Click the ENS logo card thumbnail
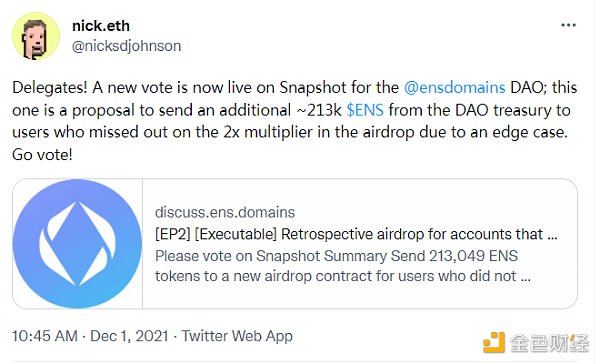The image size is (600, 364). coord(78,244)
